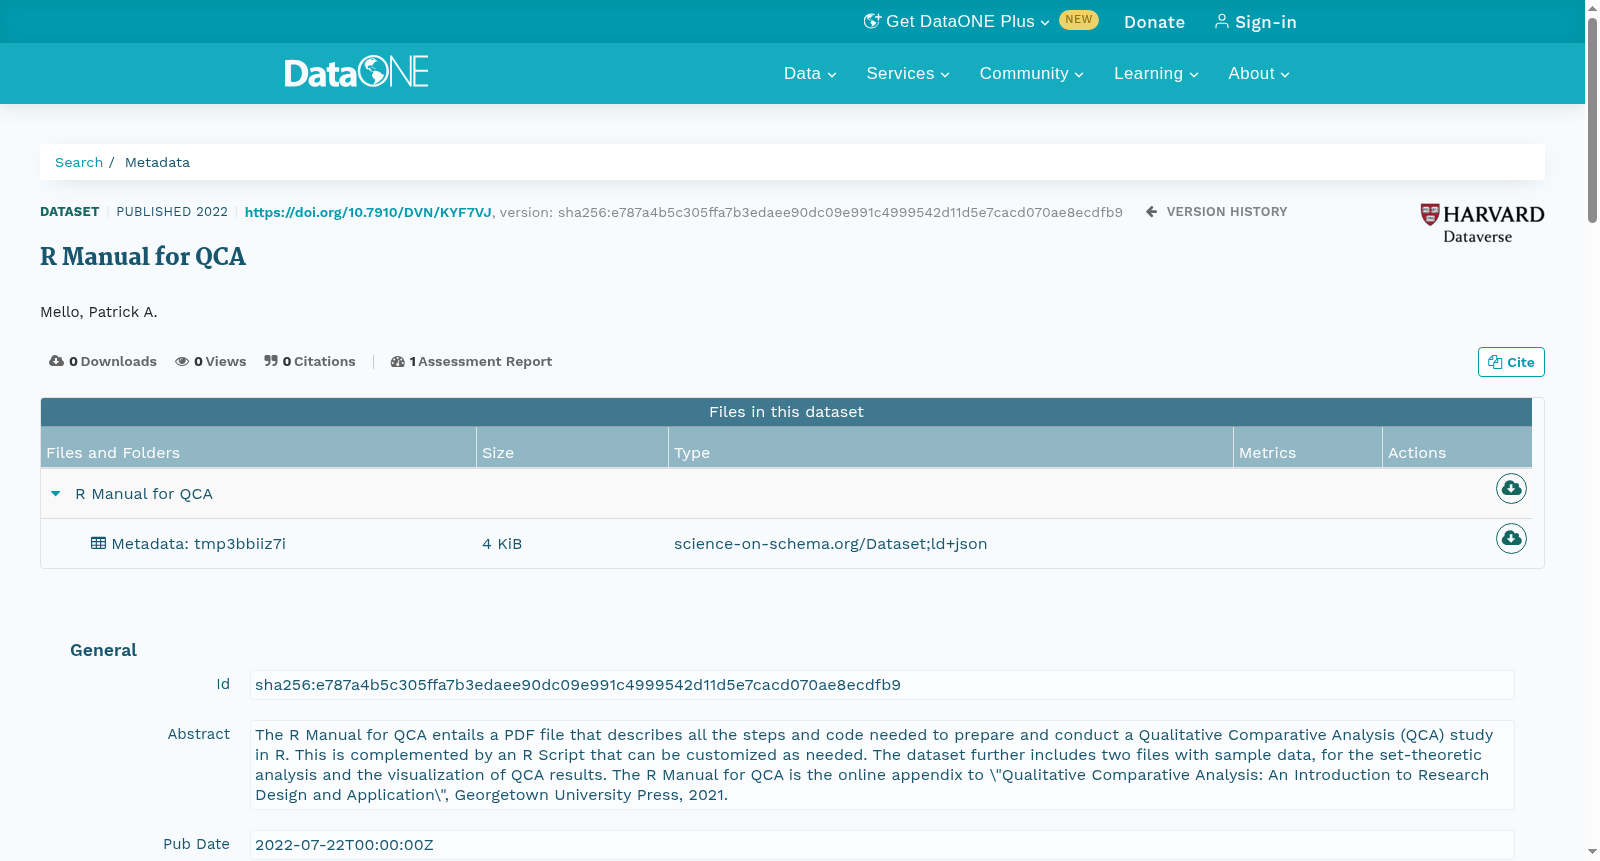Open Metadata: tmp3bbiiz7i entry

[198, 544]
